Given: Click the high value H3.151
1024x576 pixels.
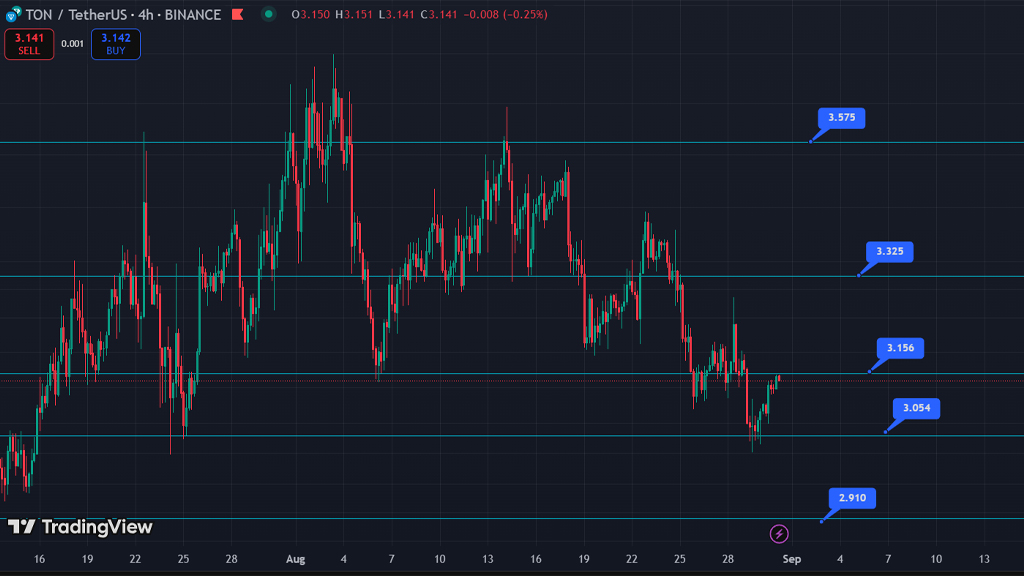Looking at the screenshot, I should point(354,14).
